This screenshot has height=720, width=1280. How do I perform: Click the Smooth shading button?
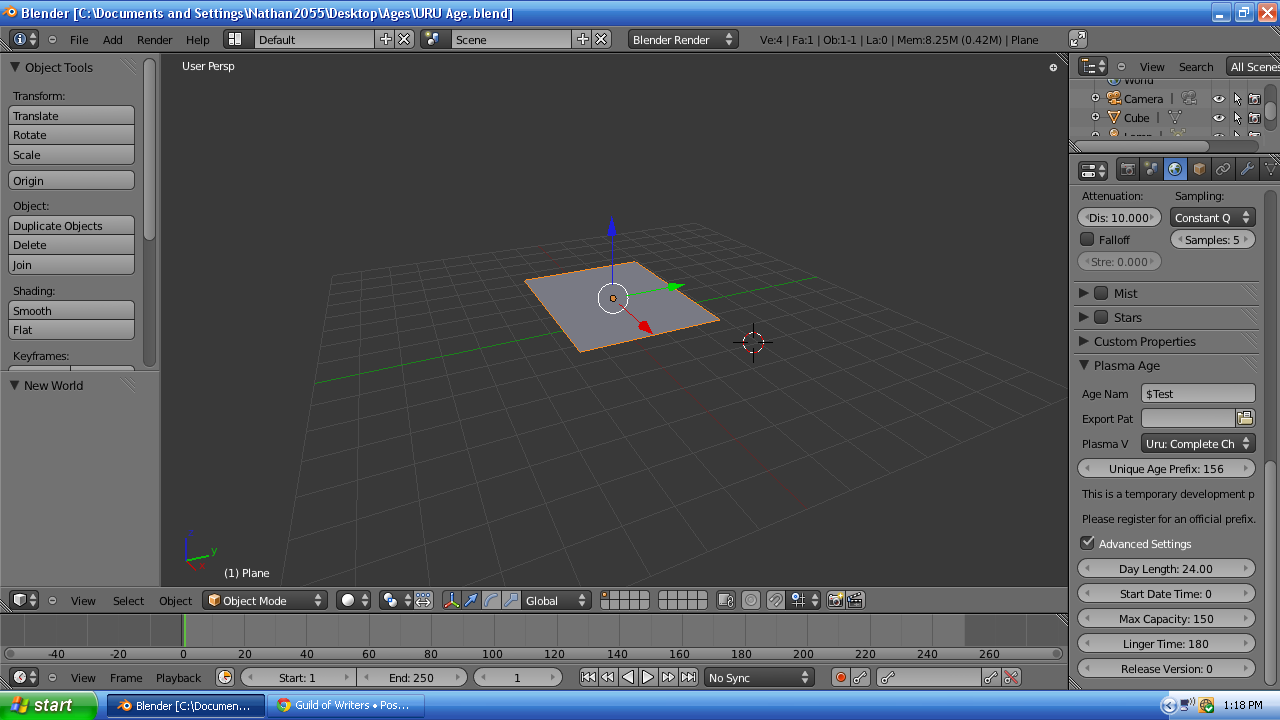pos(71,311)
